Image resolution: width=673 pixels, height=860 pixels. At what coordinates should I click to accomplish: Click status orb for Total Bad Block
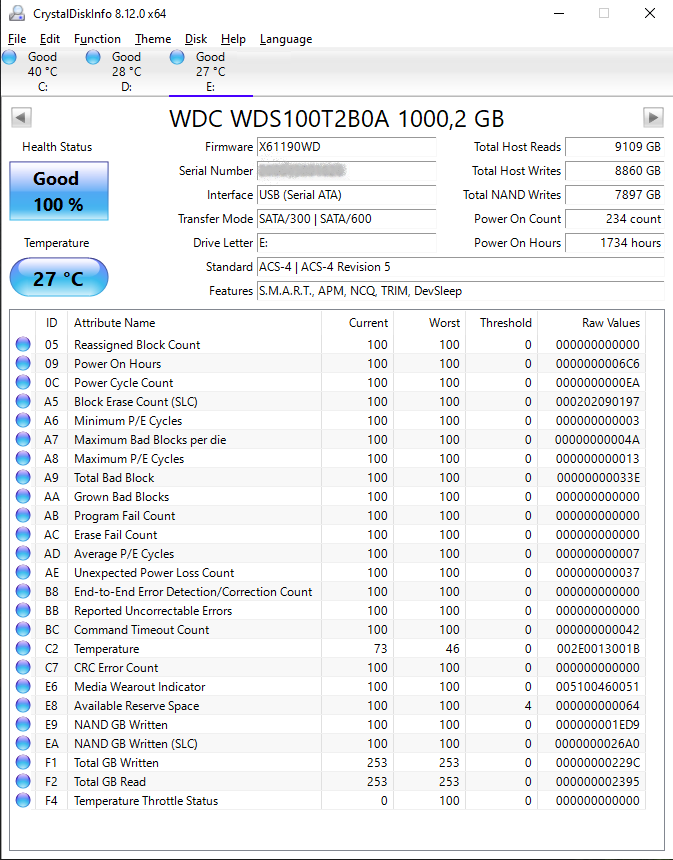click(x=23, y=477)
